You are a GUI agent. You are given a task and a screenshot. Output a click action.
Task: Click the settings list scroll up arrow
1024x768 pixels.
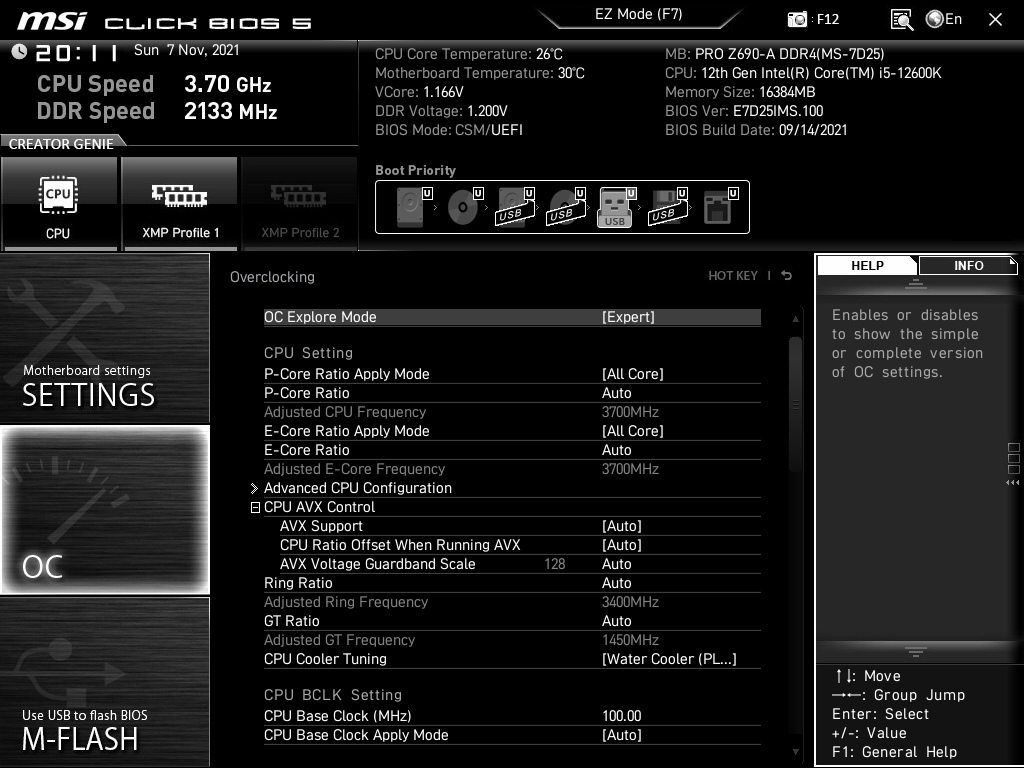point(795,319)
